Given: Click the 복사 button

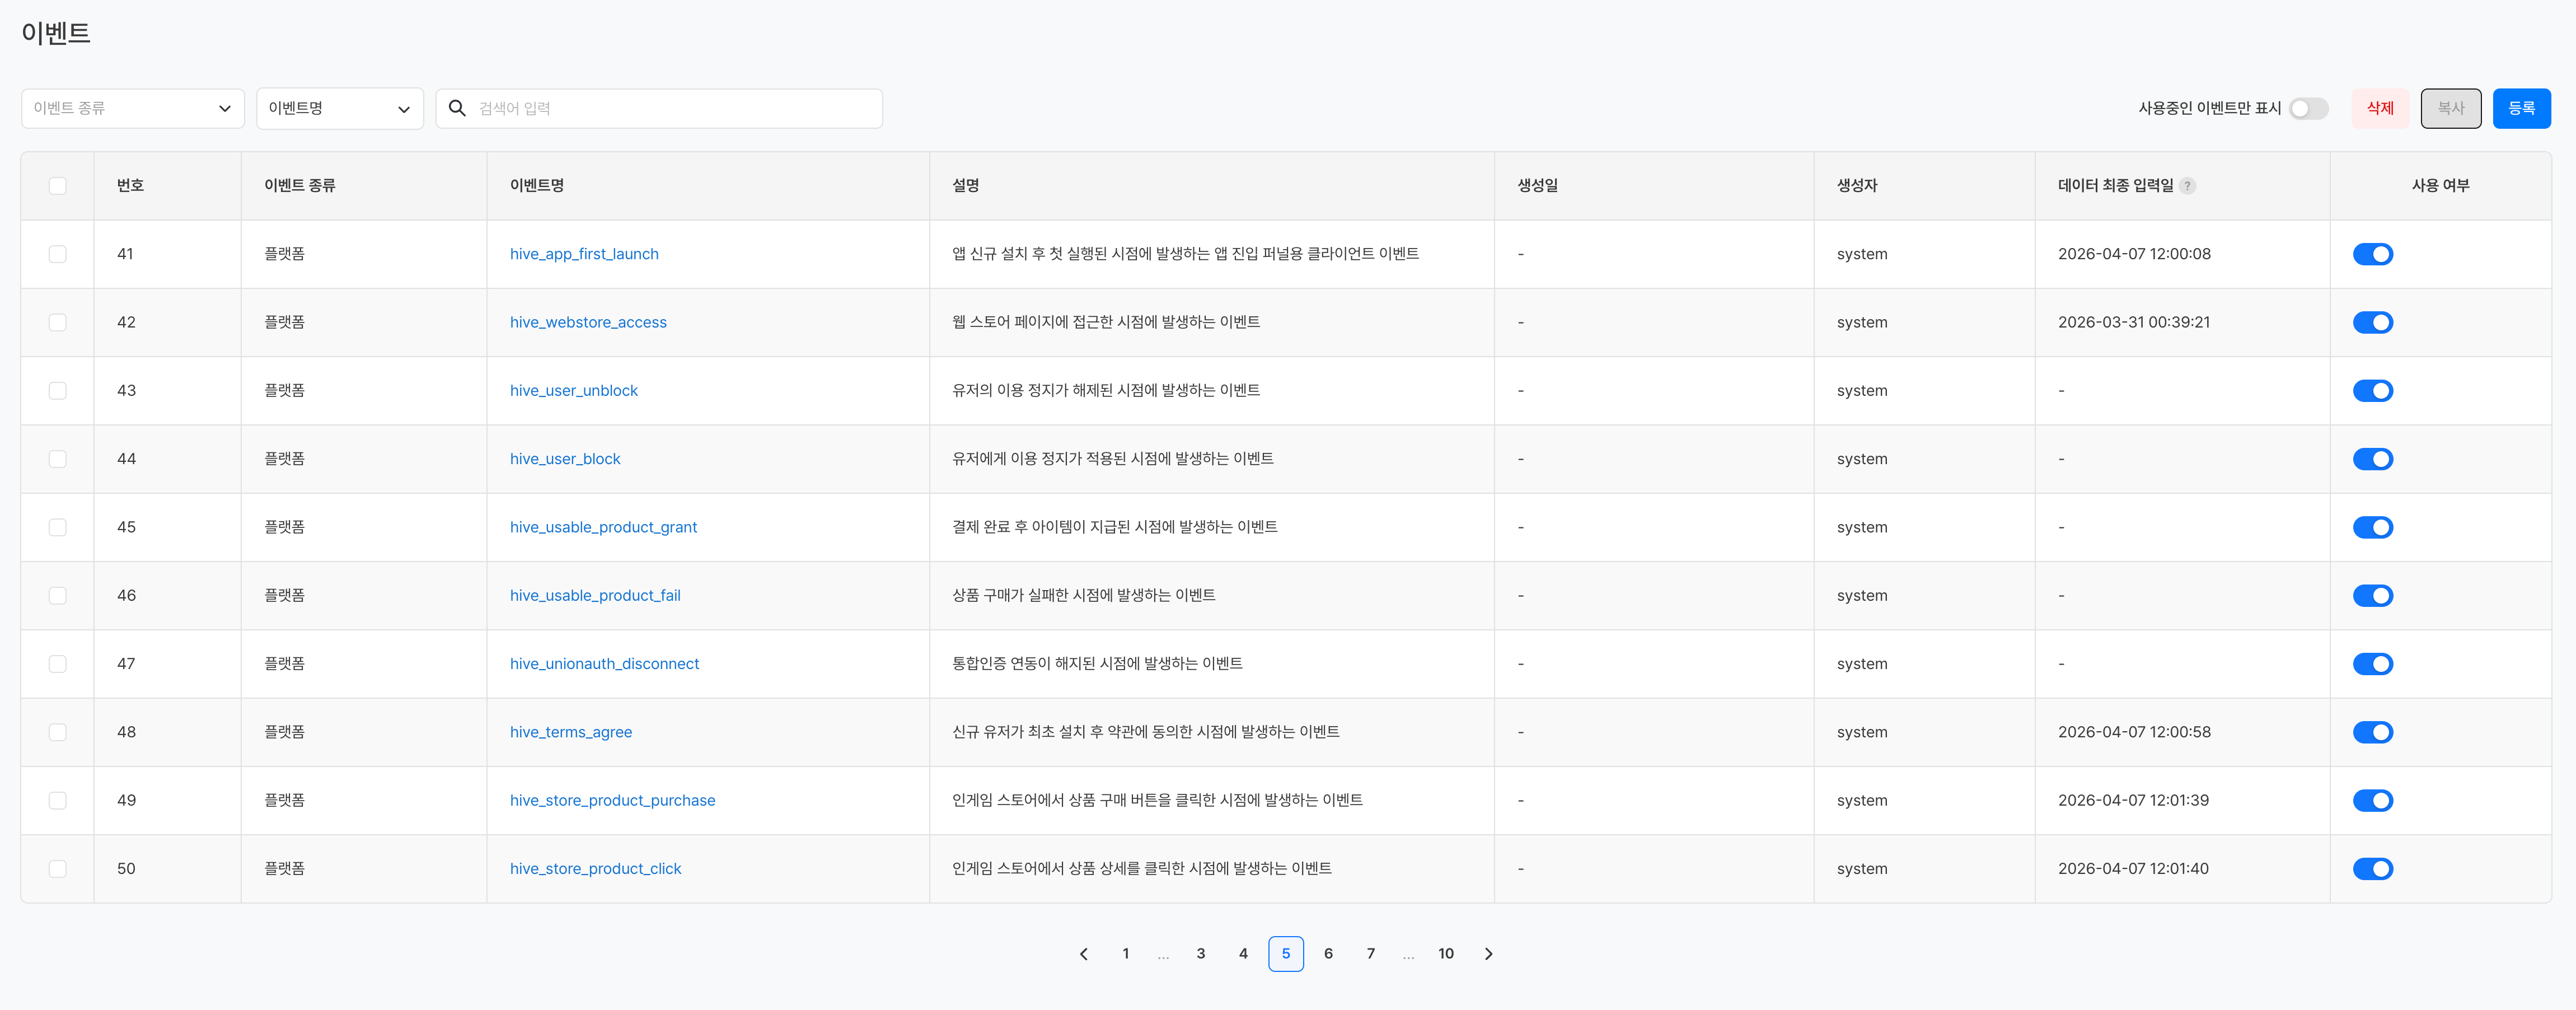Looking at the screenshot, I should [x=2450, y=108].
